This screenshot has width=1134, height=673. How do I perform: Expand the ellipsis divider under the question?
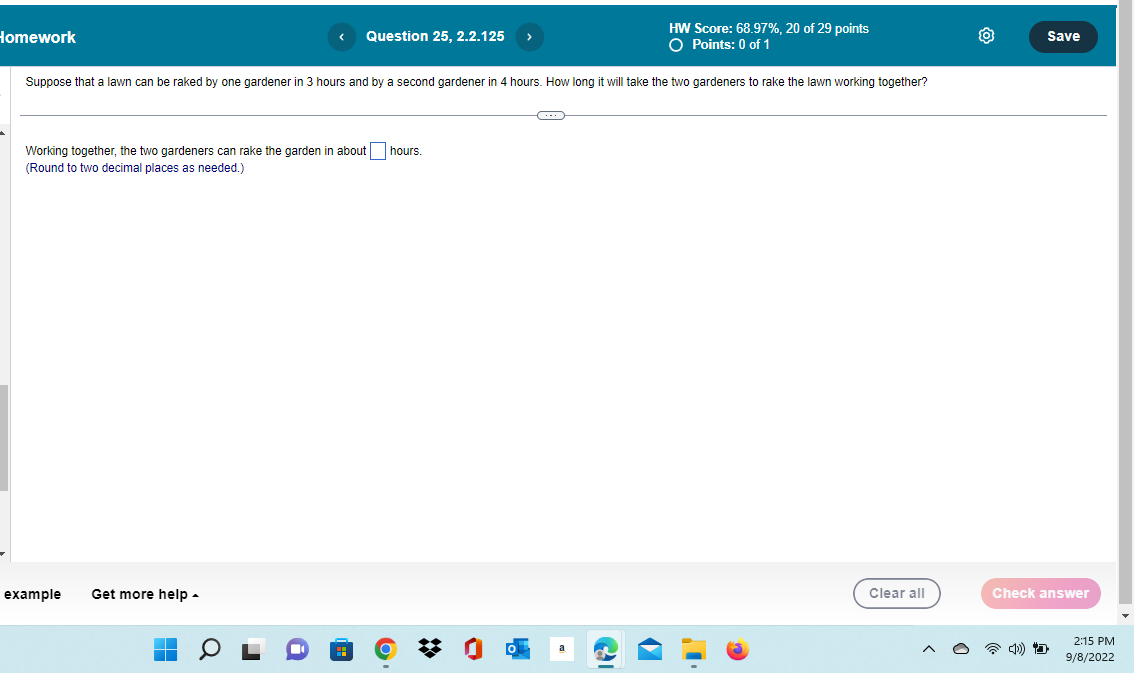pyautogui.click(x=550, y=115)
